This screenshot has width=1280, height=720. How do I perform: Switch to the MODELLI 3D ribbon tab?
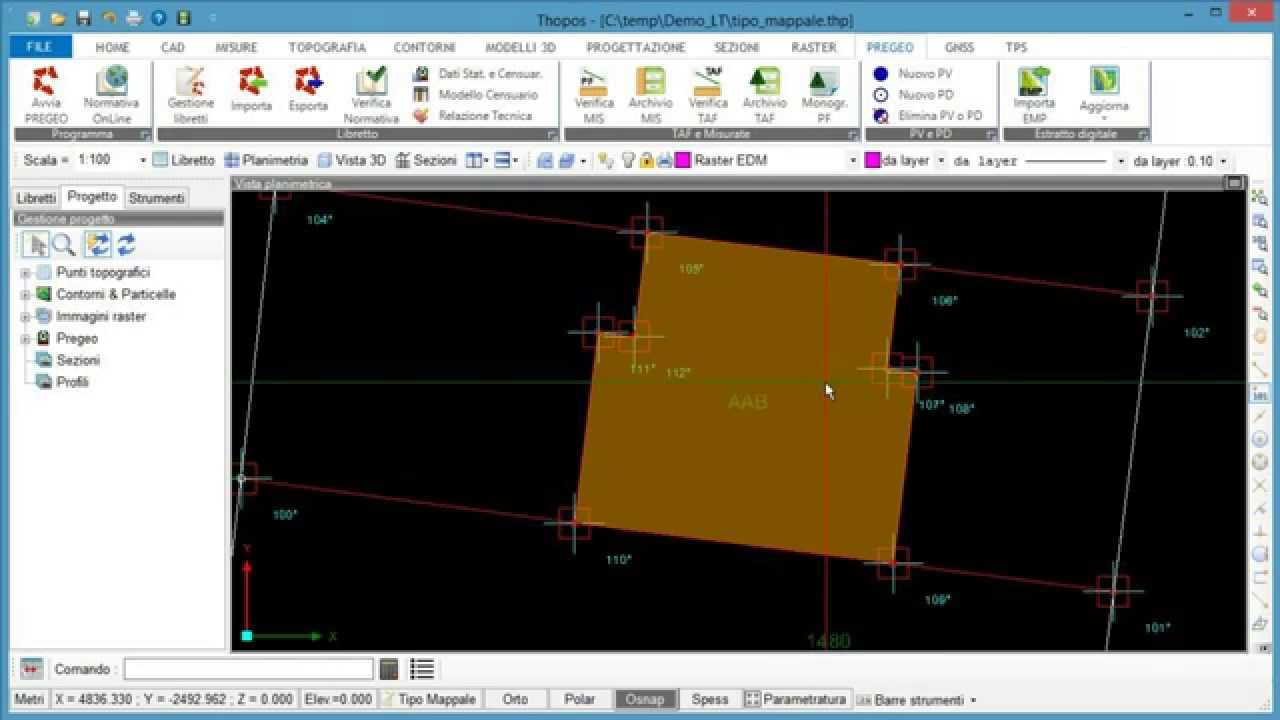(520, 47)
